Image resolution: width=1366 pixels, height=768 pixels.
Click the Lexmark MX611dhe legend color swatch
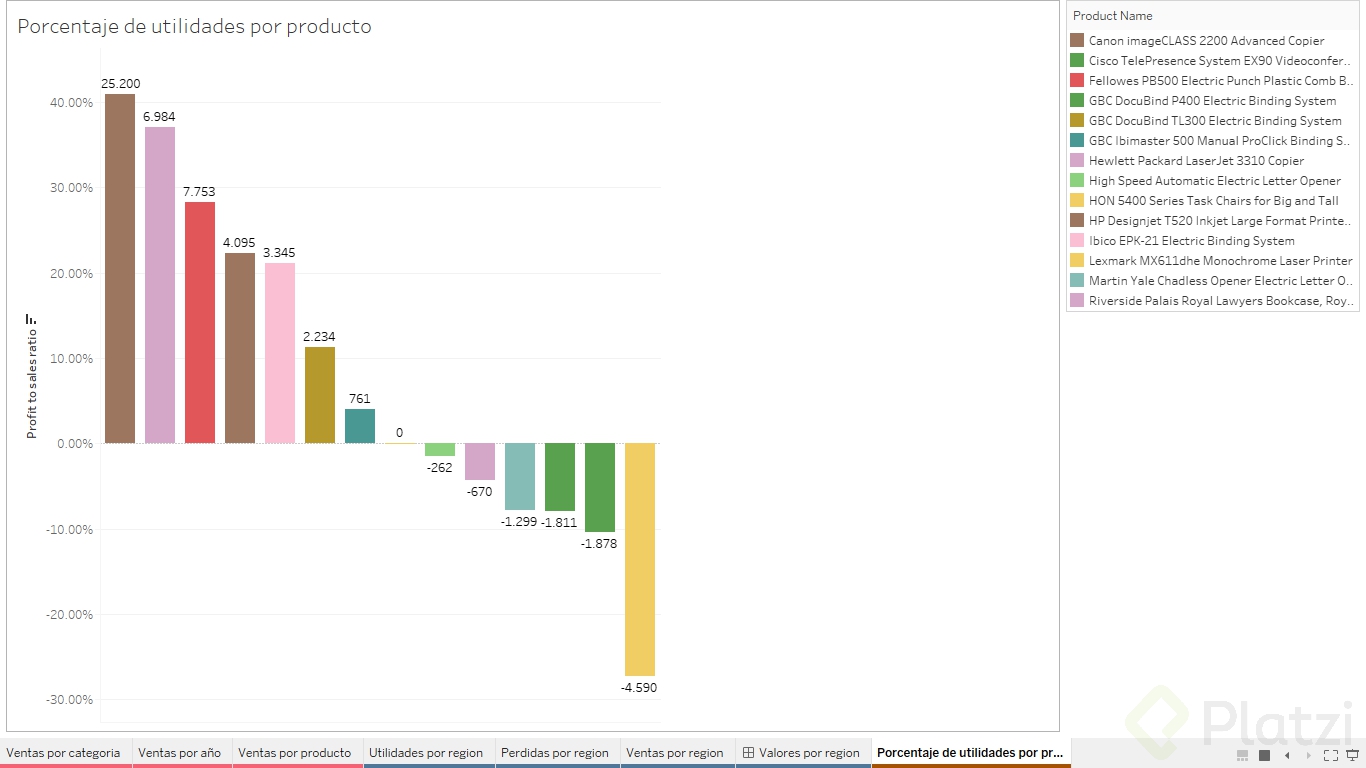click(x=1077, y=261)
